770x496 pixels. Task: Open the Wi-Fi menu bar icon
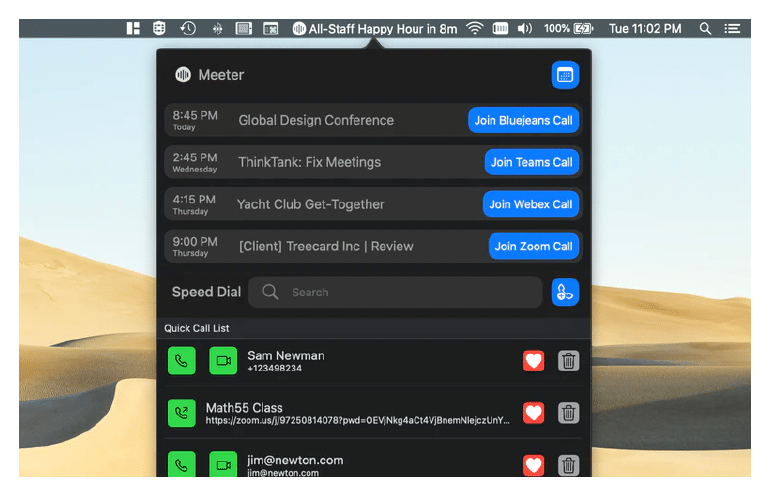(475, 28)
